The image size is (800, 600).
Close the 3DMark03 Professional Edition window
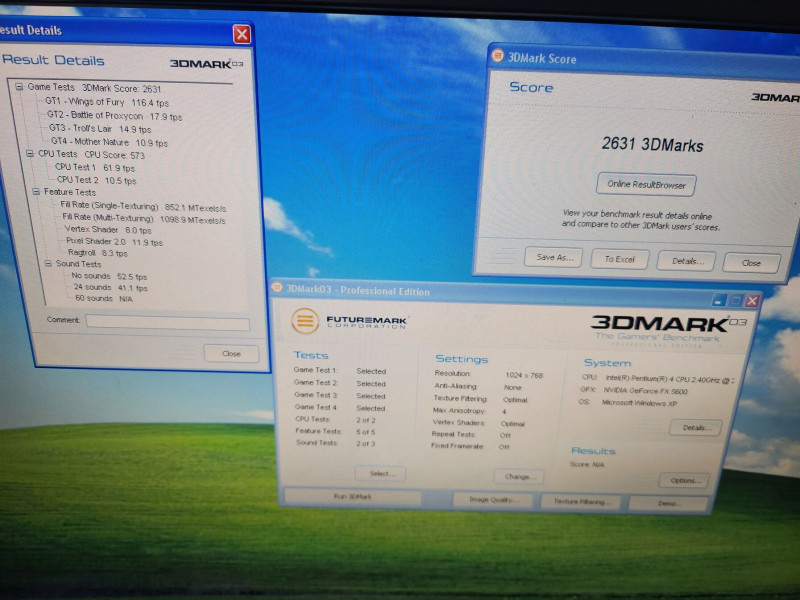coord(752,301)
